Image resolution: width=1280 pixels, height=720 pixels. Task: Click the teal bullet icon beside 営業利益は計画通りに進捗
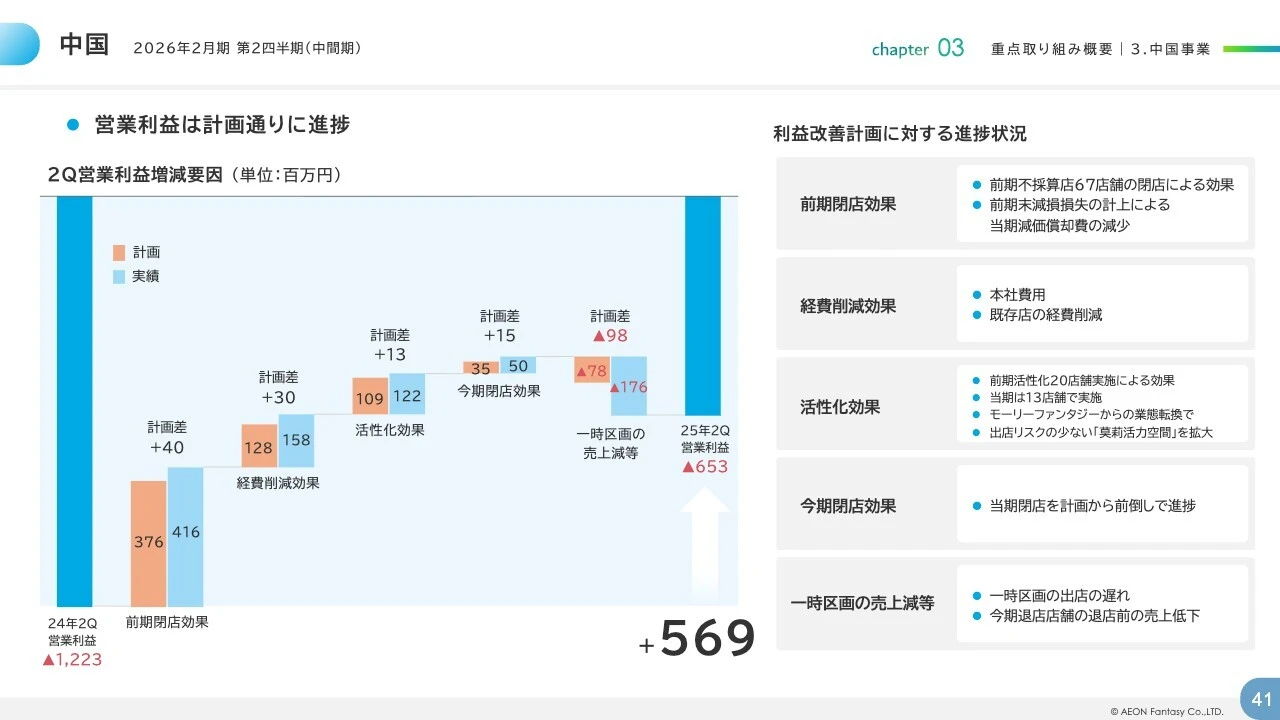coord(70,124)
